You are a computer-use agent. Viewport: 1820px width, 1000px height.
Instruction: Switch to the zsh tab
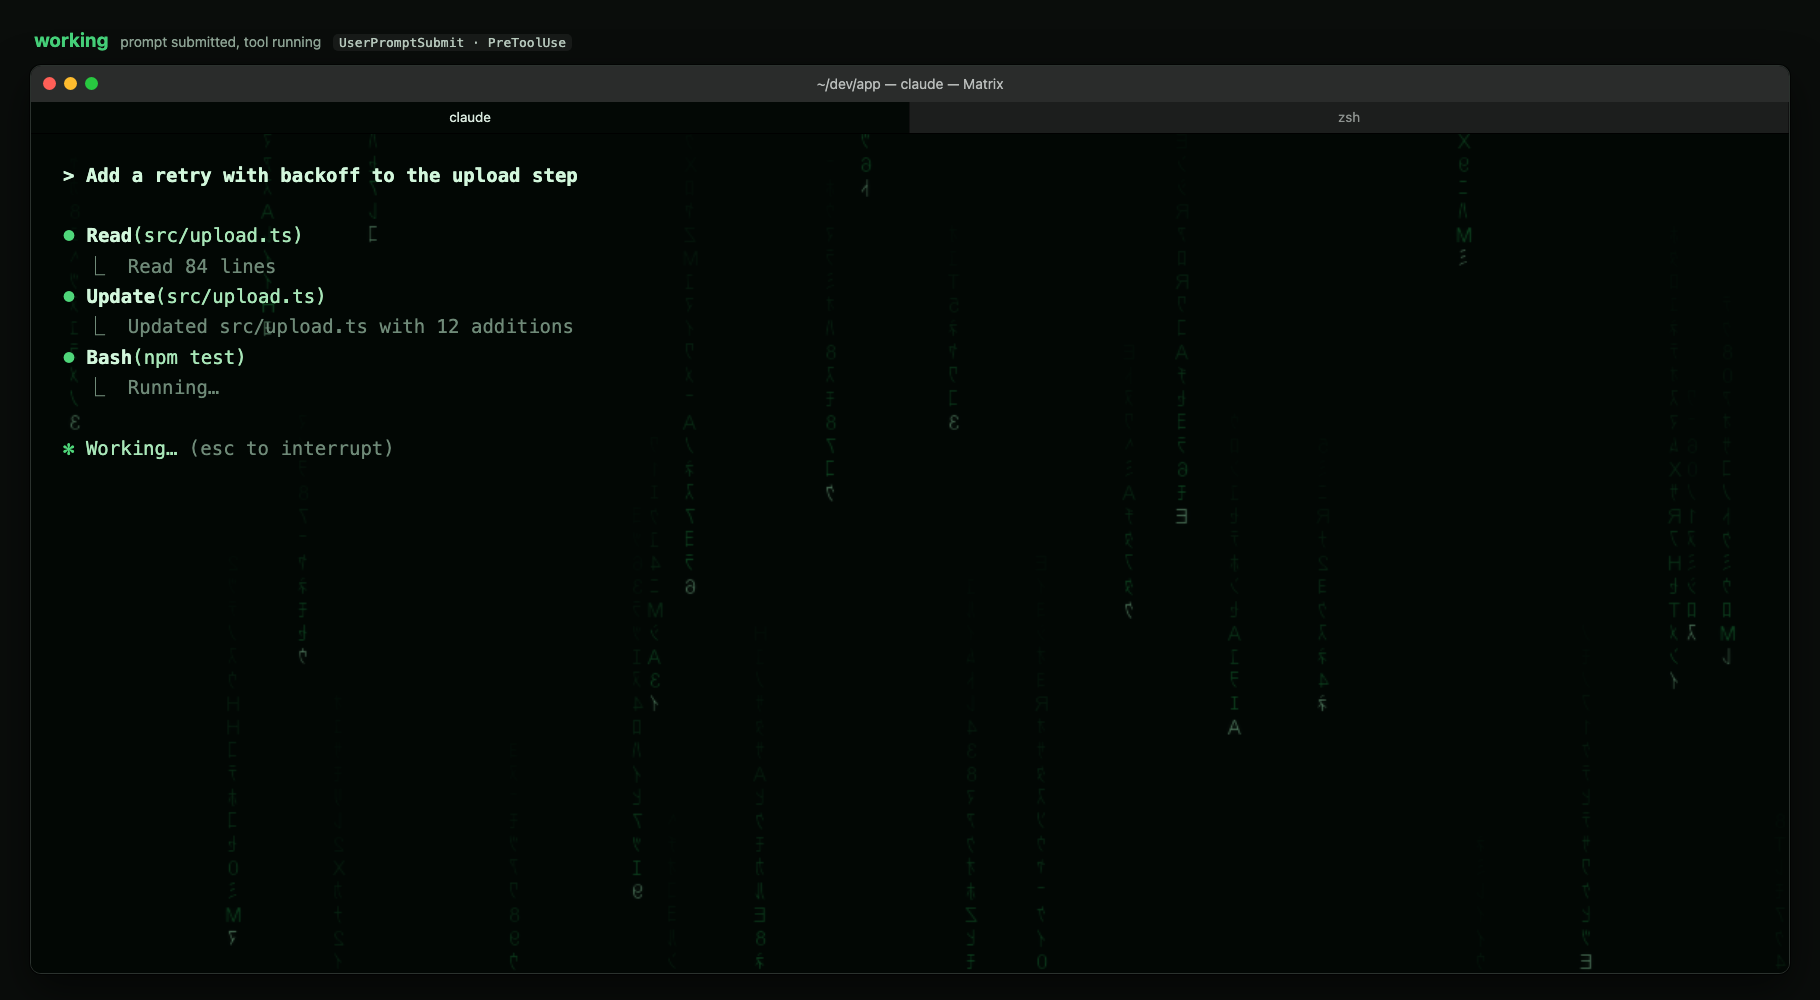tap(1349, 117)
